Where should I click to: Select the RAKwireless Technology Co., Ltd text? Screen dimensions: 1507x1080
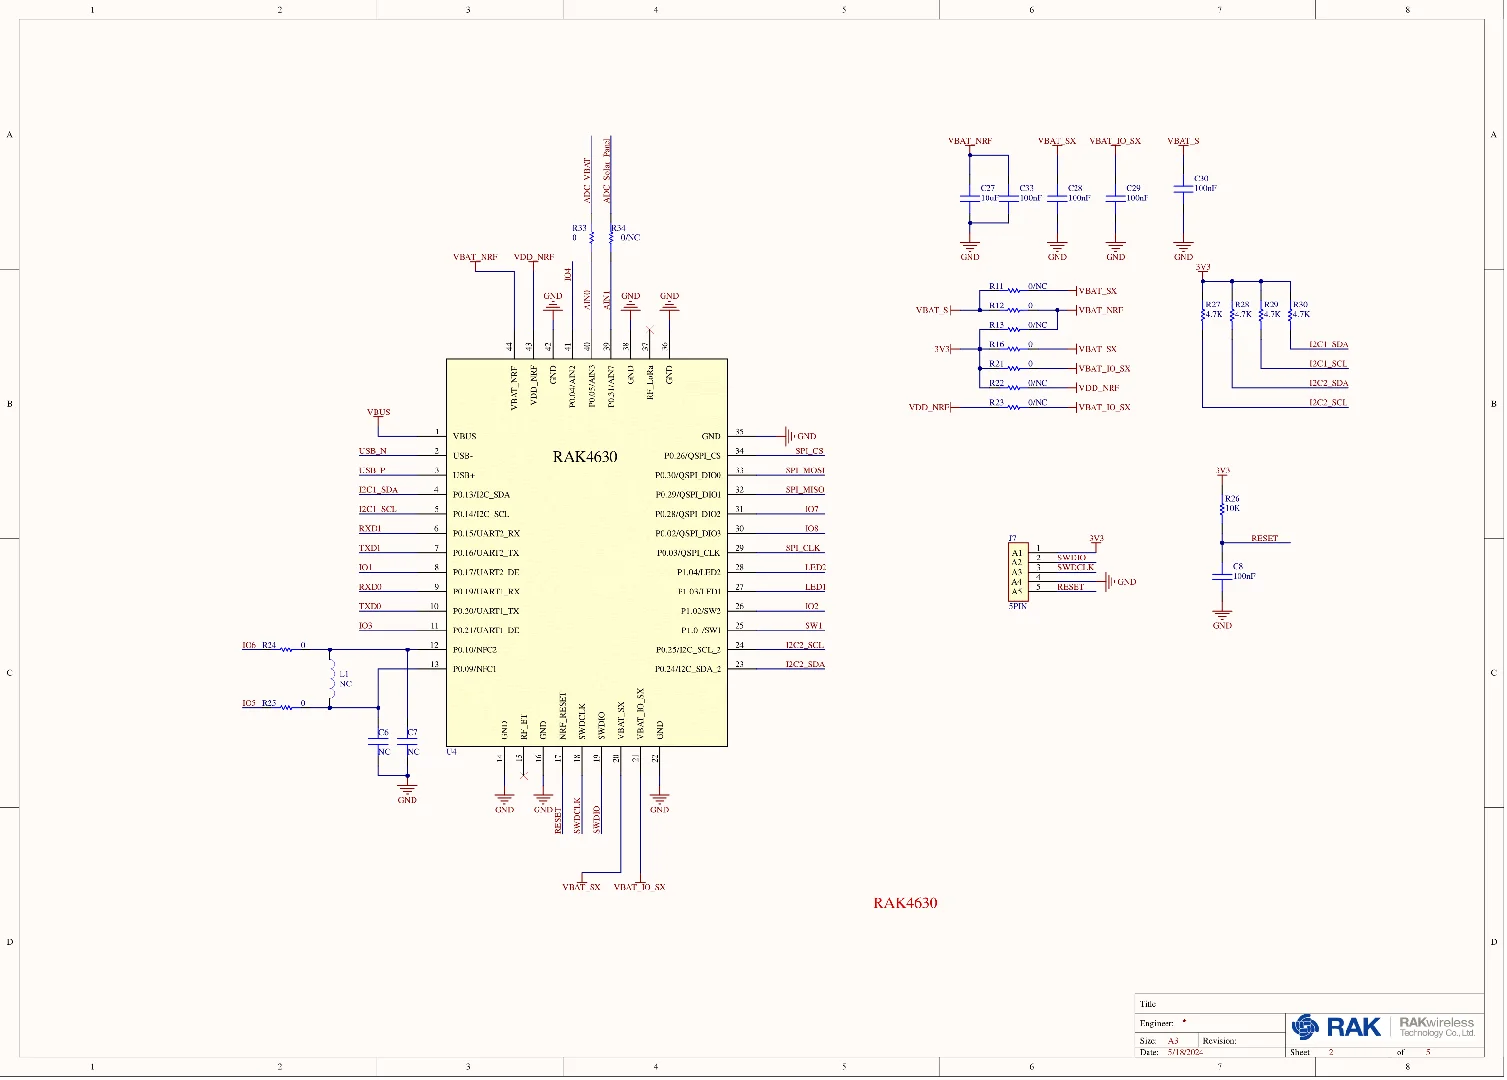point(1436,1027)
